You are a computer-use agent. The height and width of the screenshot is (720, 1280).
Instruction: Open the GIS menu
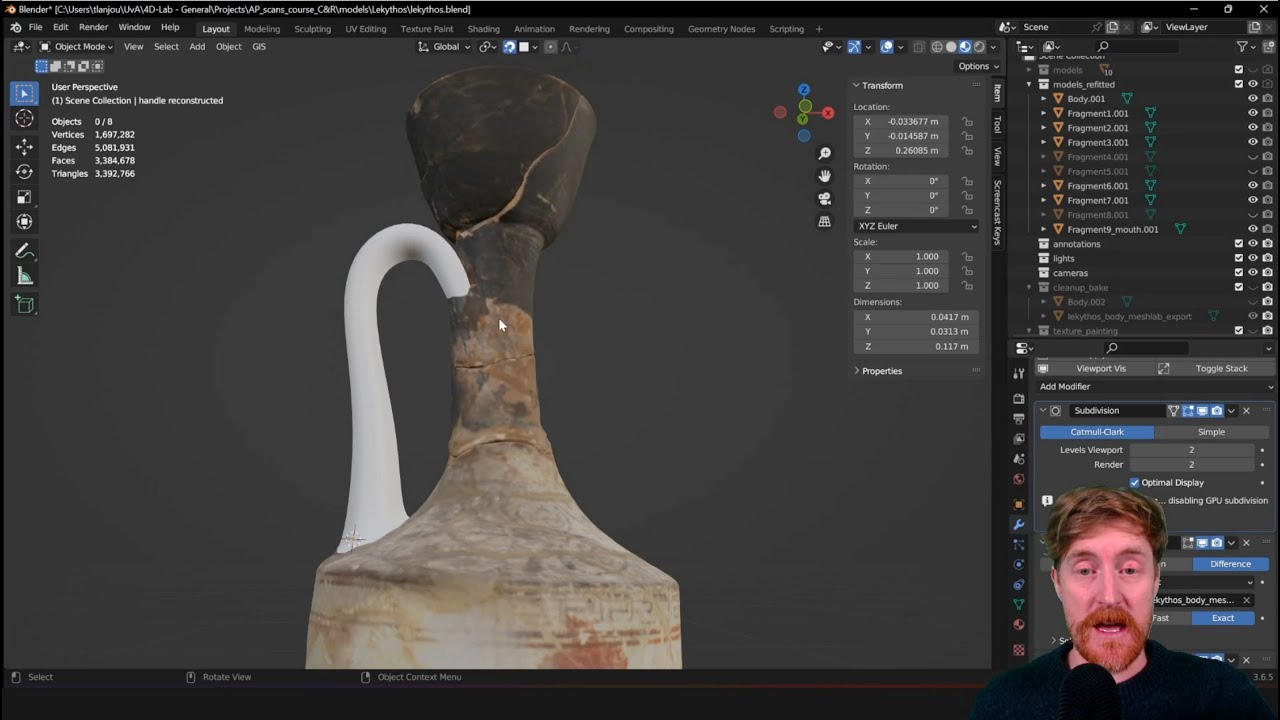tap(259, 47)
